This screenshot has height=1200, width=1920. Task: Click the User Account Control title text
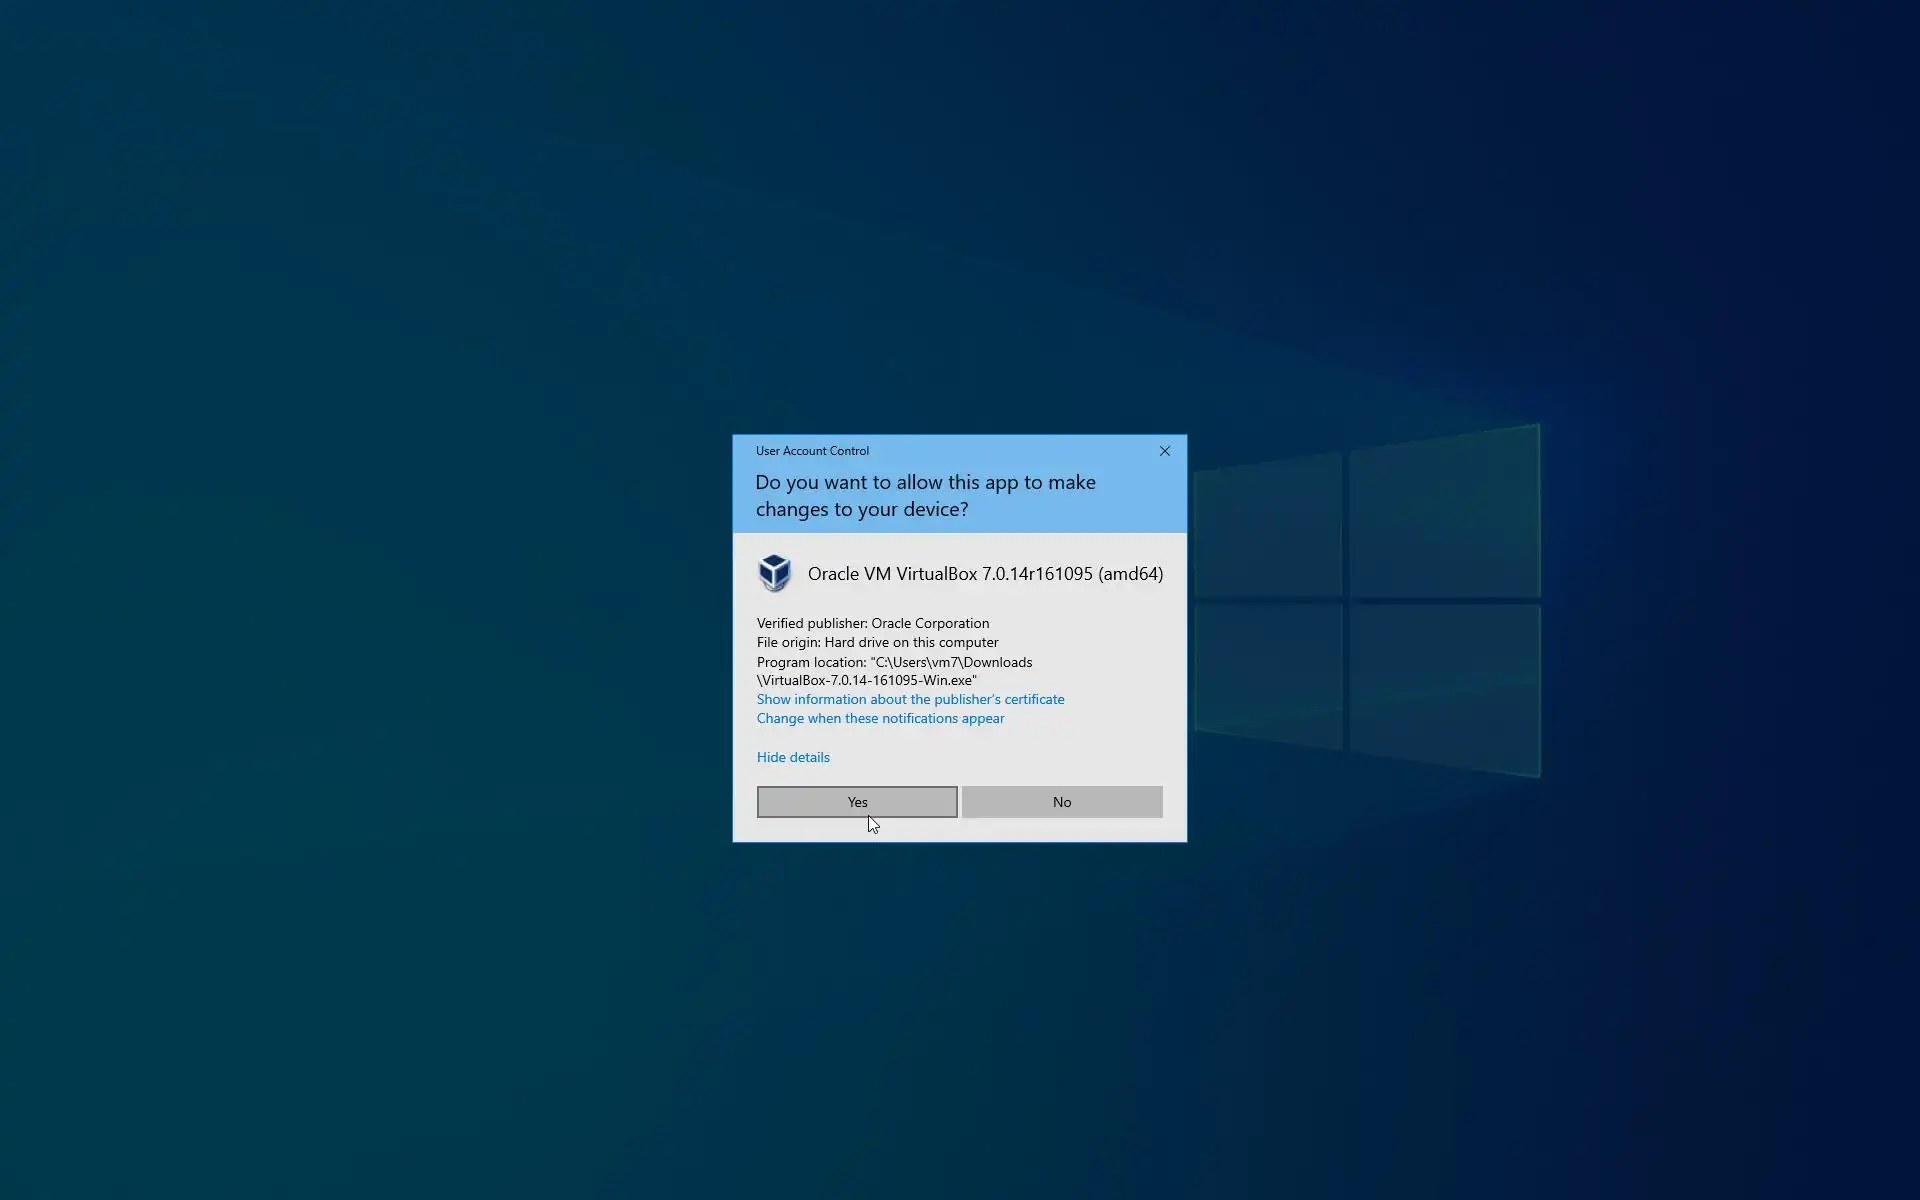(812, 451)
